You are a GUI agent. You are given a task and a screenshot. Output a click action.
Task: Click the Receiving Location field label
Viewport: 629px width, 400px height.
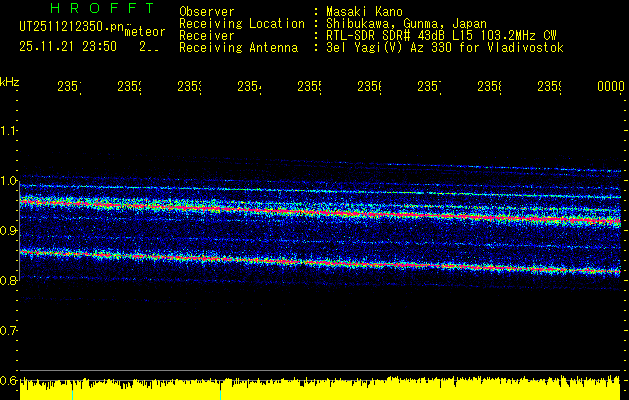click(x=241, y=23)
